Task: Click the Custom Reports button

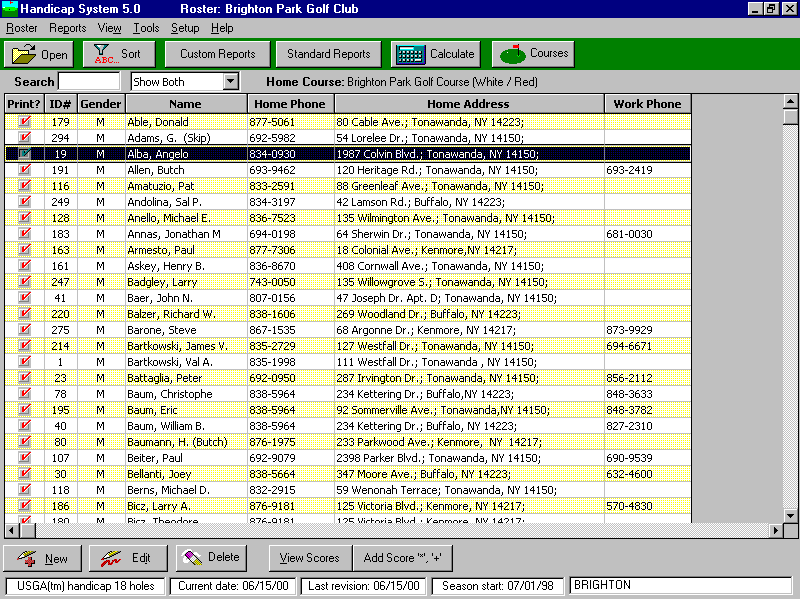Action: pos(217,54)
